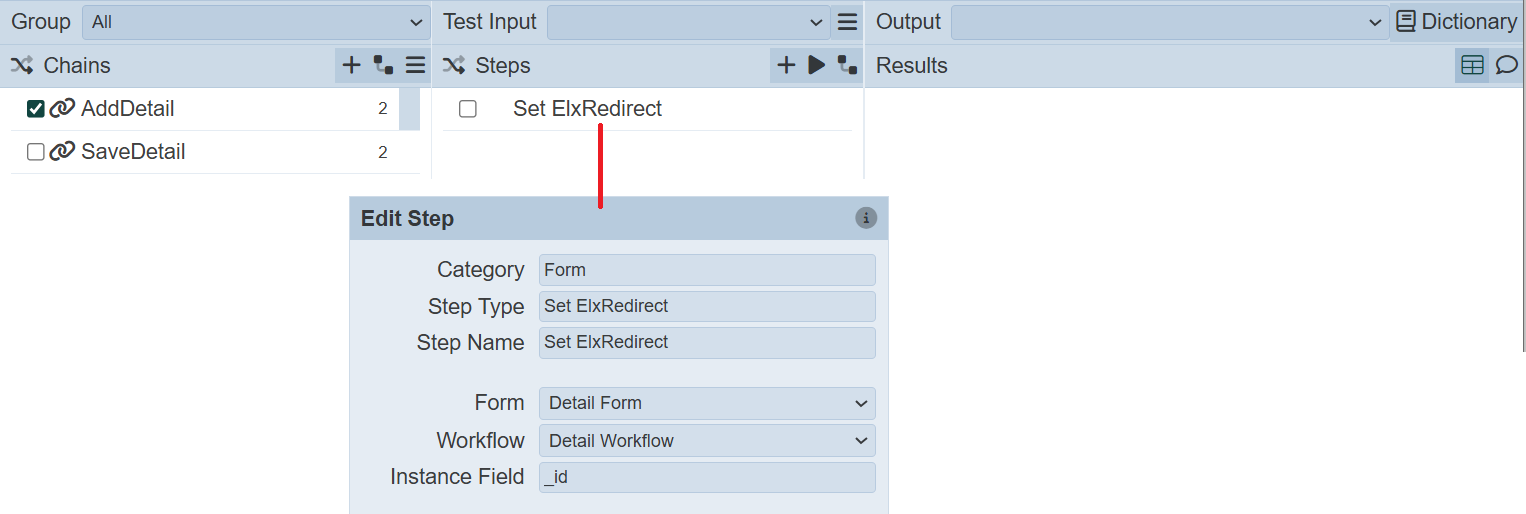
Task: Check the Set ElxRedirect step checkbox
Action: tap(468, 109)
